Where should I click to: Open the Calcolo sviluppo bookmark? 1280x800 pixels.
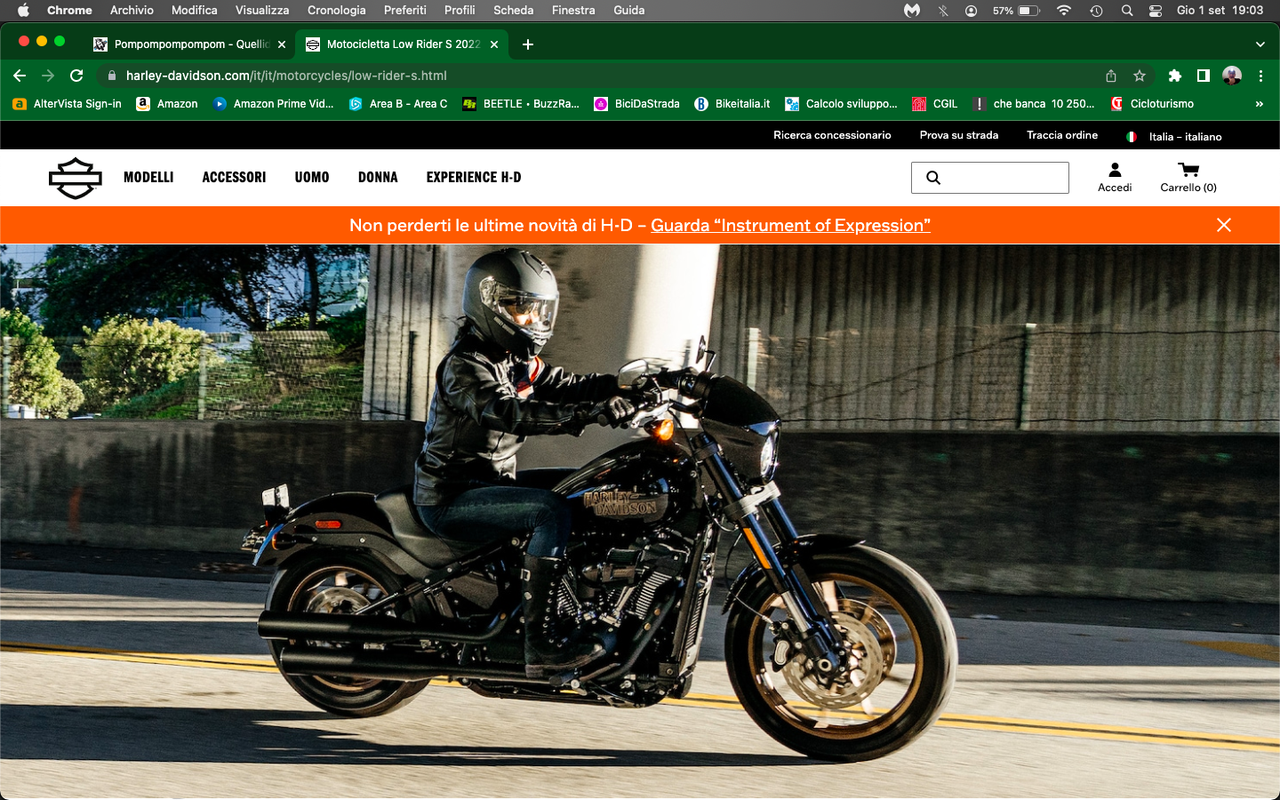click(x=841, y=104)
